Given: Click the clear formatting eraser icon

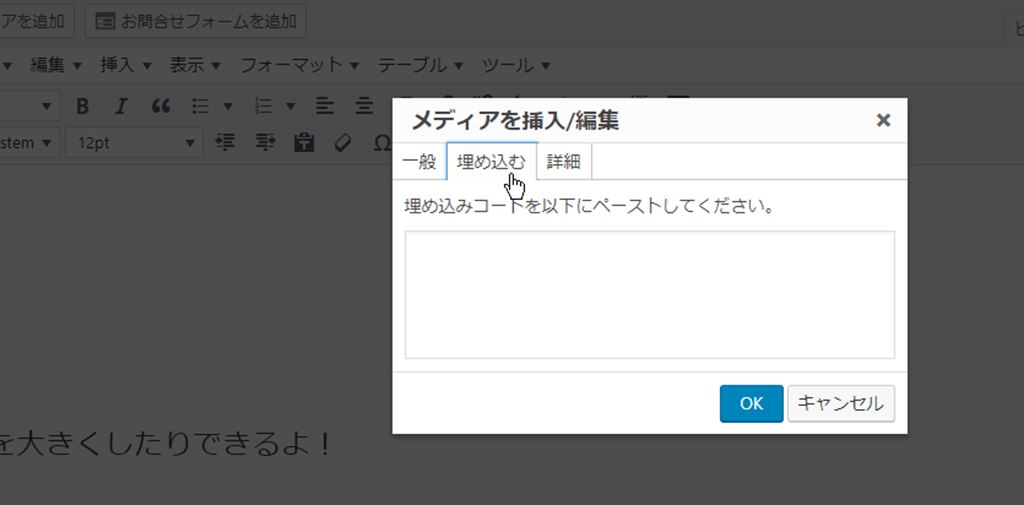Looking at the screenshot, I should 343,143.
